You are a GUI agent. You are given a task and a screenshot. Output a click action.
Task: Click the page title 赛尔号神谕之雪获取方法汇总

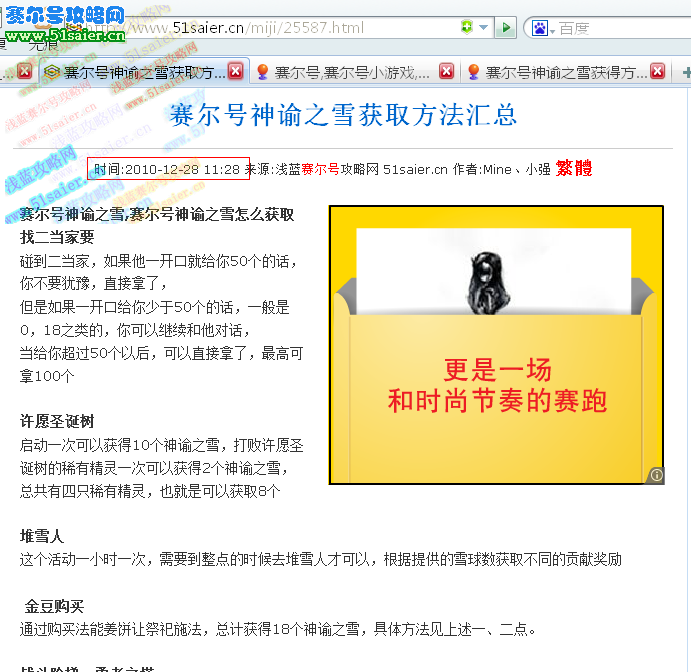[343, 115]
